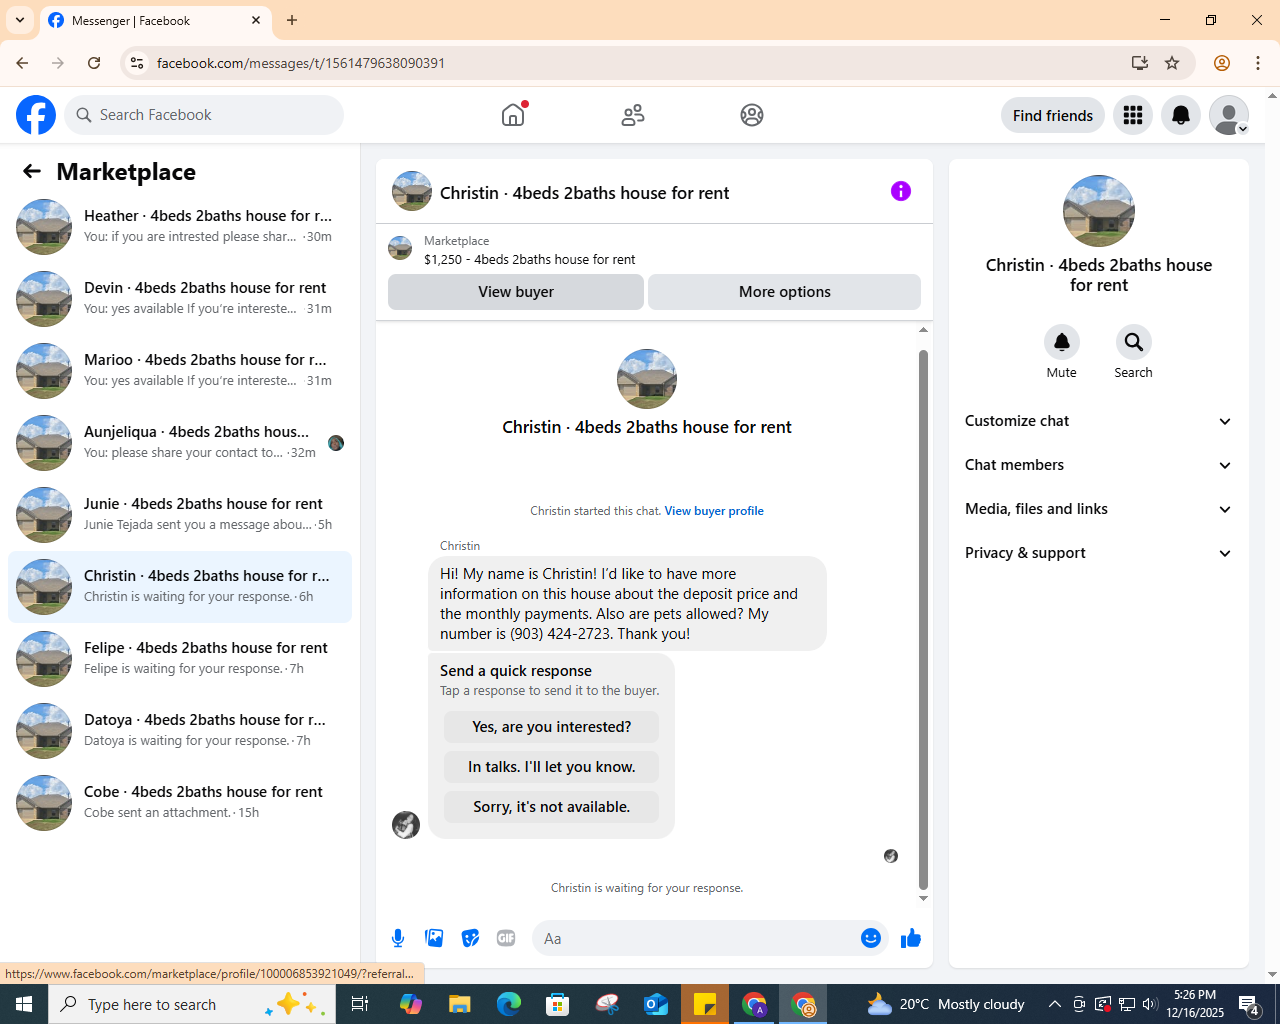Screen dimensions: 1280x1024
Task: Open File Explorer from the taskbar
Action: [460, 1004]
